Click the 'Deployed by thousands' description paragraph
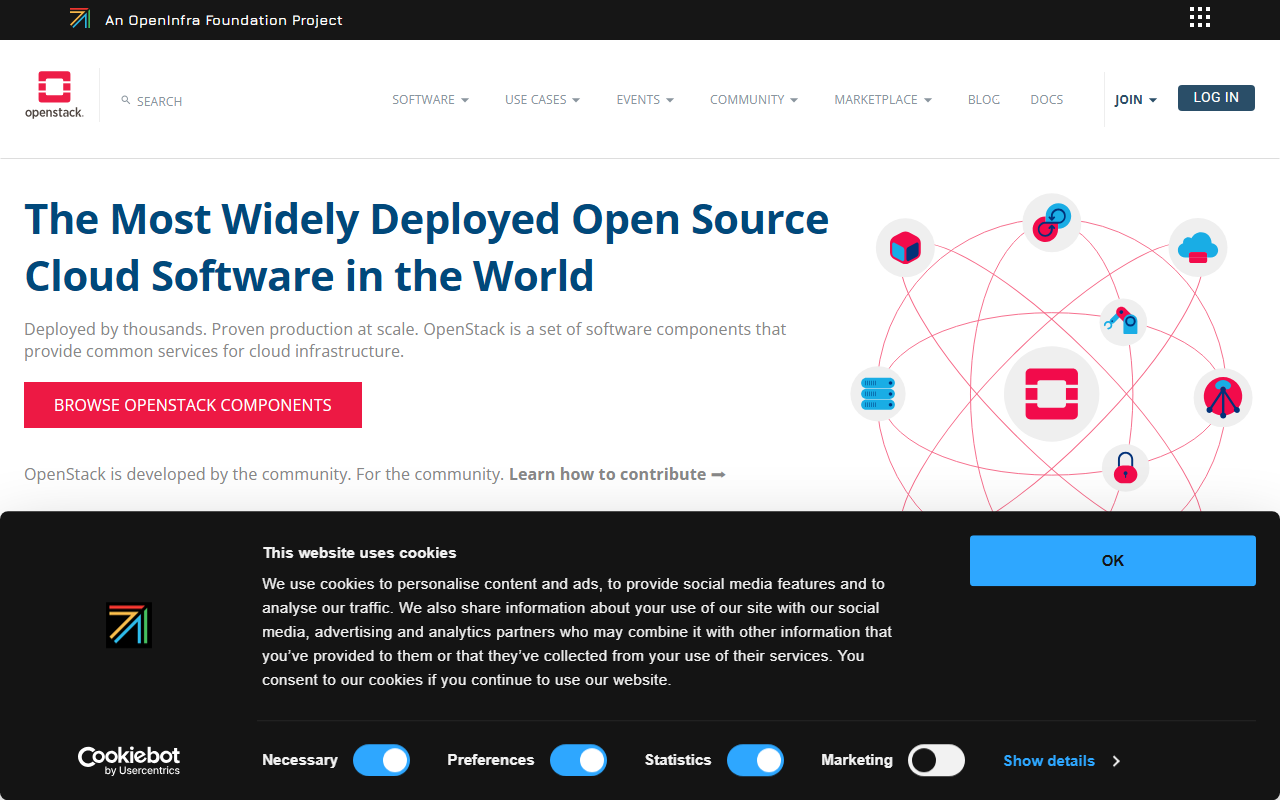Viewport: 1280px width, 800px height. point(405,340)
